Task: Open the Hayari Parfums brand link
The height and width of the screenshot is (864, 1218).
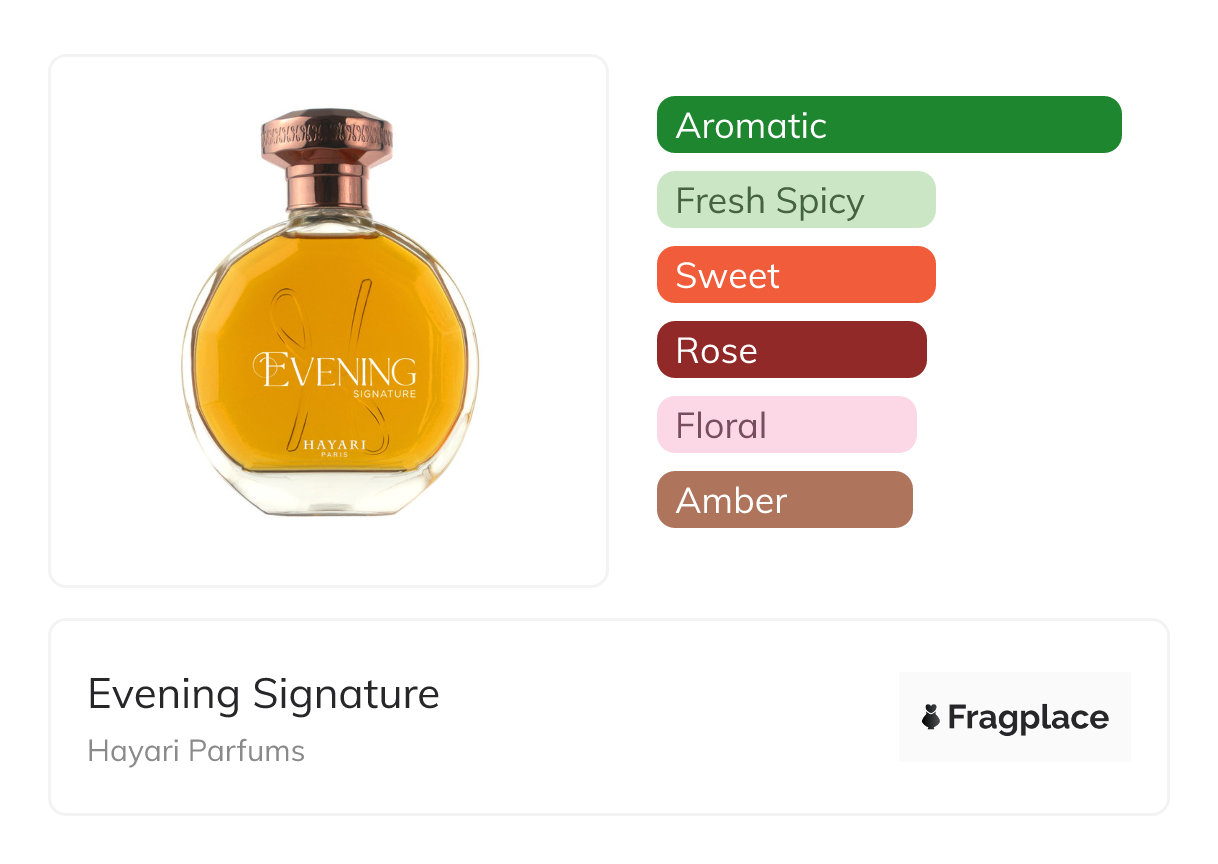Action: pyautogui.click(x=196, y=751)
